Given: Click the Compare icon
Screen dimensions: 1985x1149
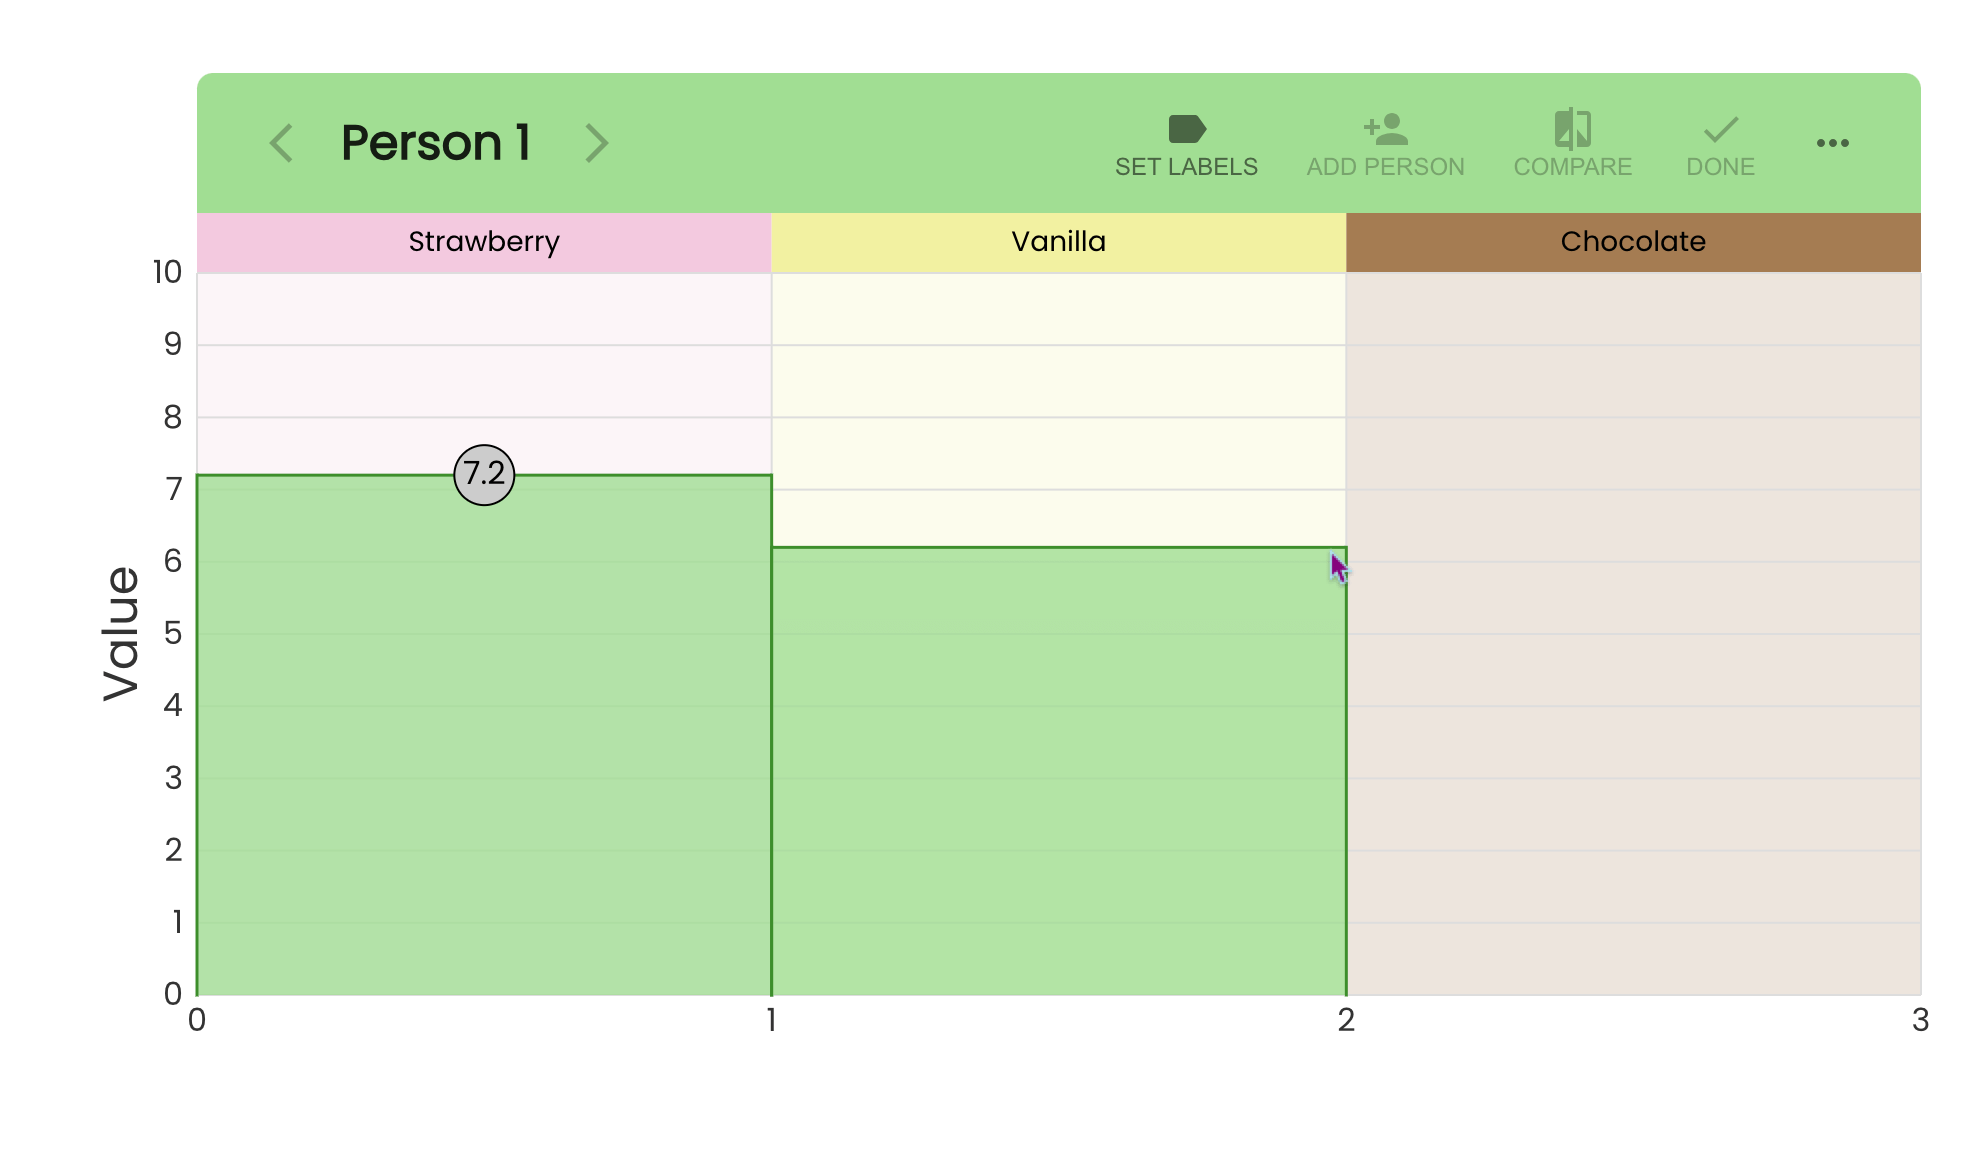Looking at the screenshot, I should (x=1573, y=129).
